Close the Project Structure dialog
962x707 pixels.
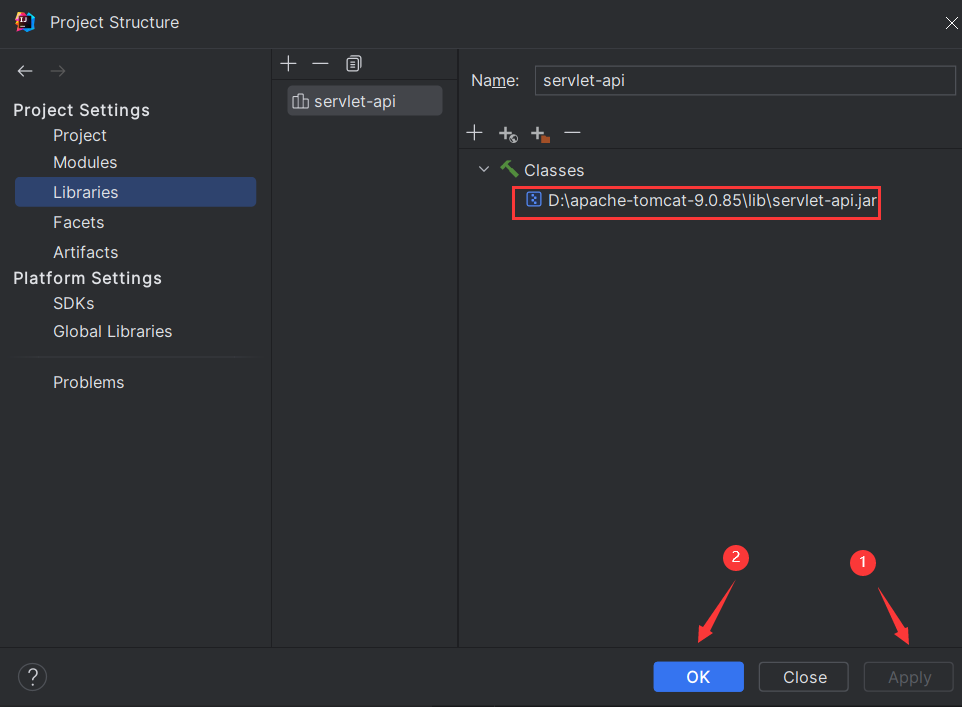(x=952, y=23)
